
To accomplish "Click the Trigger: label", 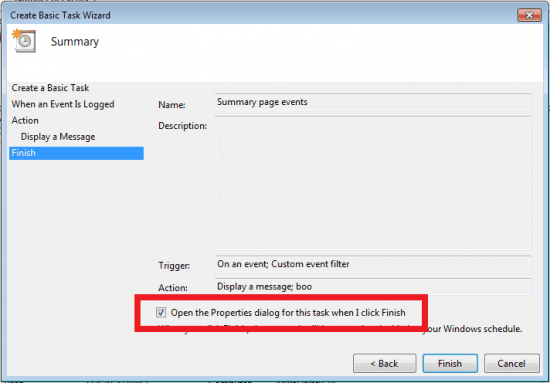I will 174,266.
